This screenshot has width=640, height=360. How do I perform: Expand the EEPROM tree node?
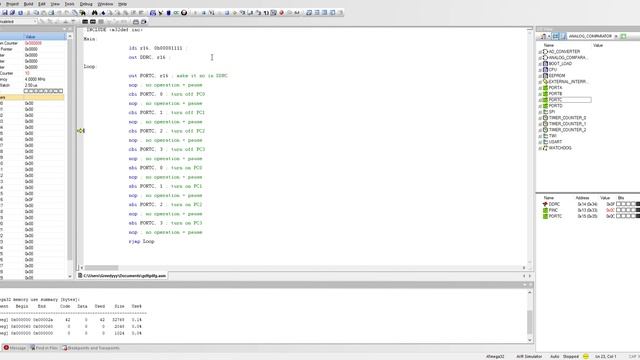tap(540, 76)
